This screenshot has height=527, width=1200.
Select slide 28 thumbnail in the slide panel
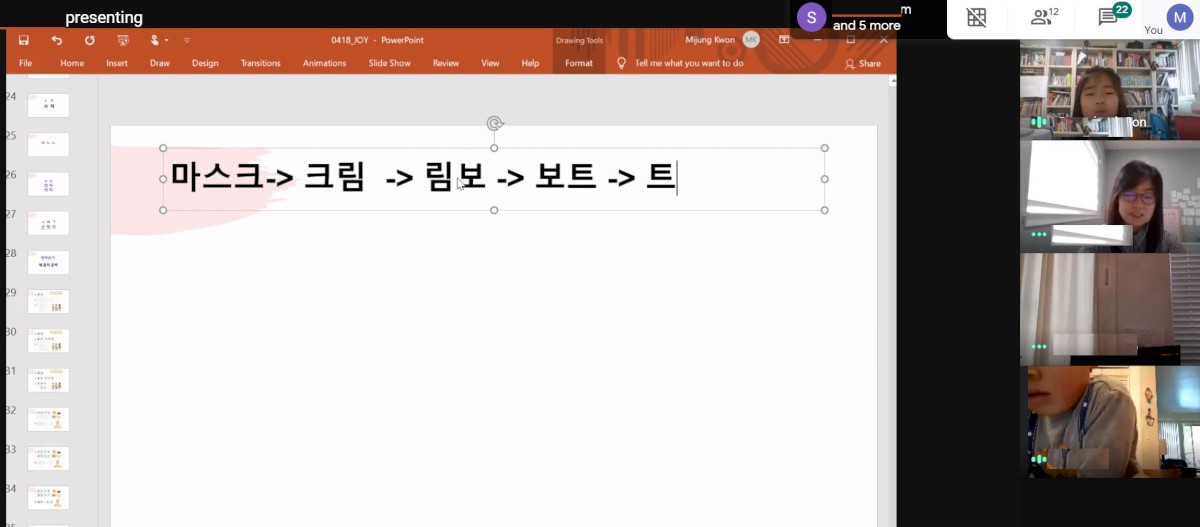click(x=48, y=262)
